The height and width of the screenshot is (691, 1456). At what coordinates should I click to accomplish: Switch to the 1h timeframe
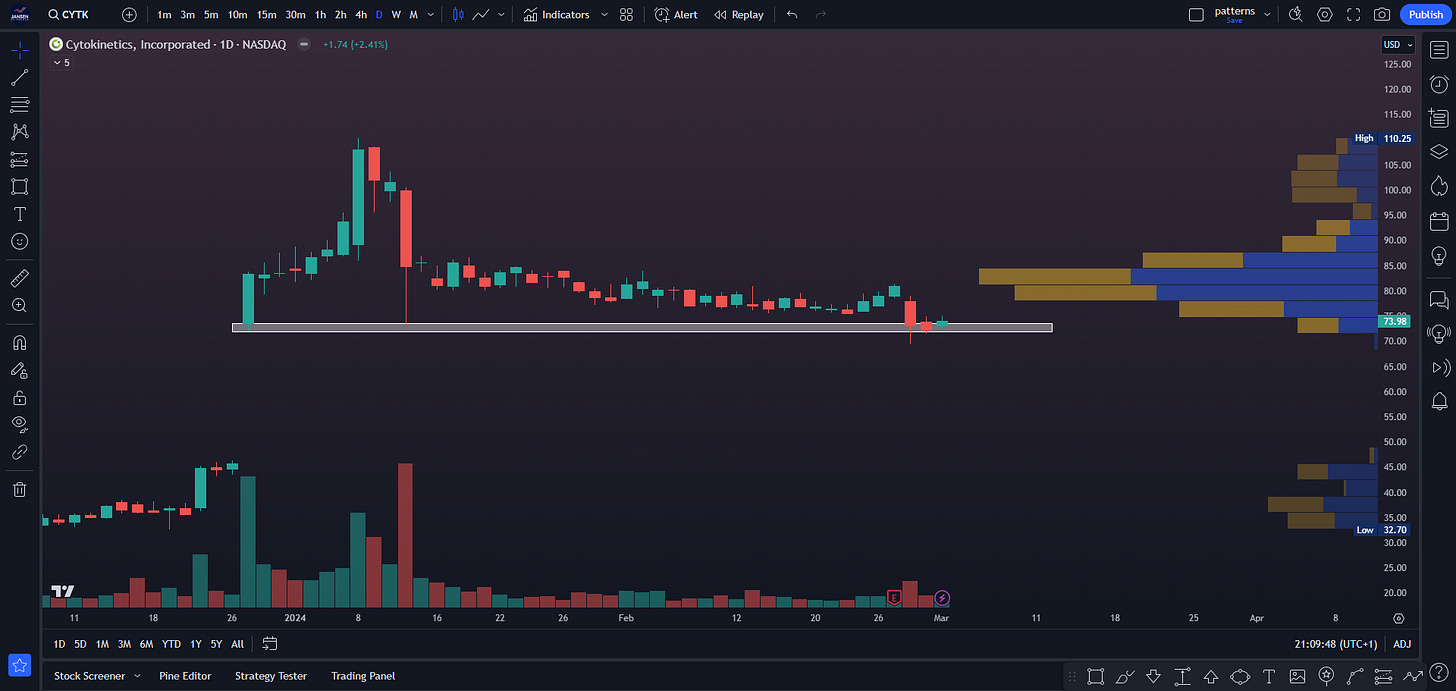tap(320, 15)
